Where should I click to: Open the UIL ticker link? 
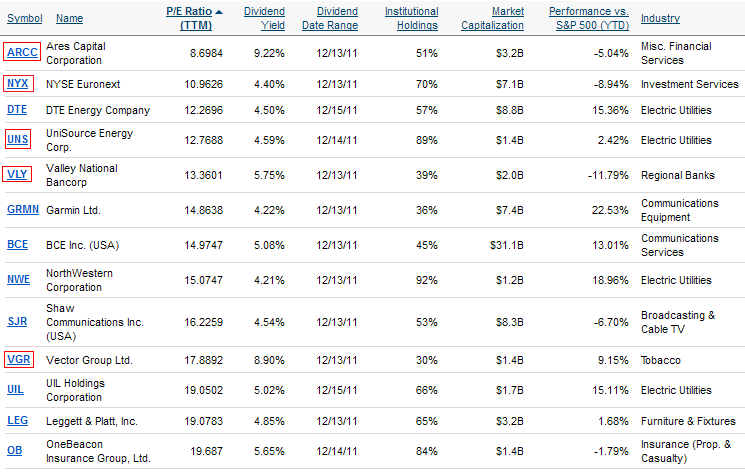pos(15,389)
